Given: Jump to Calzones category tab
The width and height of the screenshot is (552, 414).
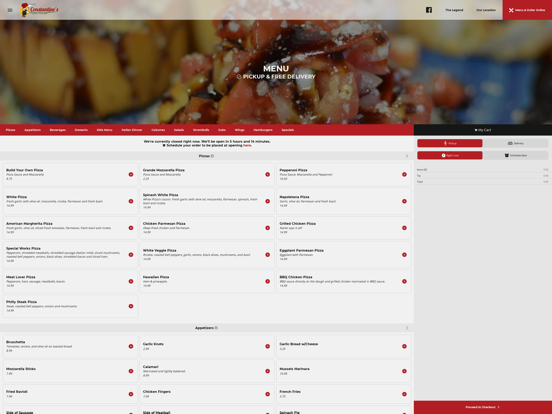Looking at the screenshot, I should pos(158,130).
